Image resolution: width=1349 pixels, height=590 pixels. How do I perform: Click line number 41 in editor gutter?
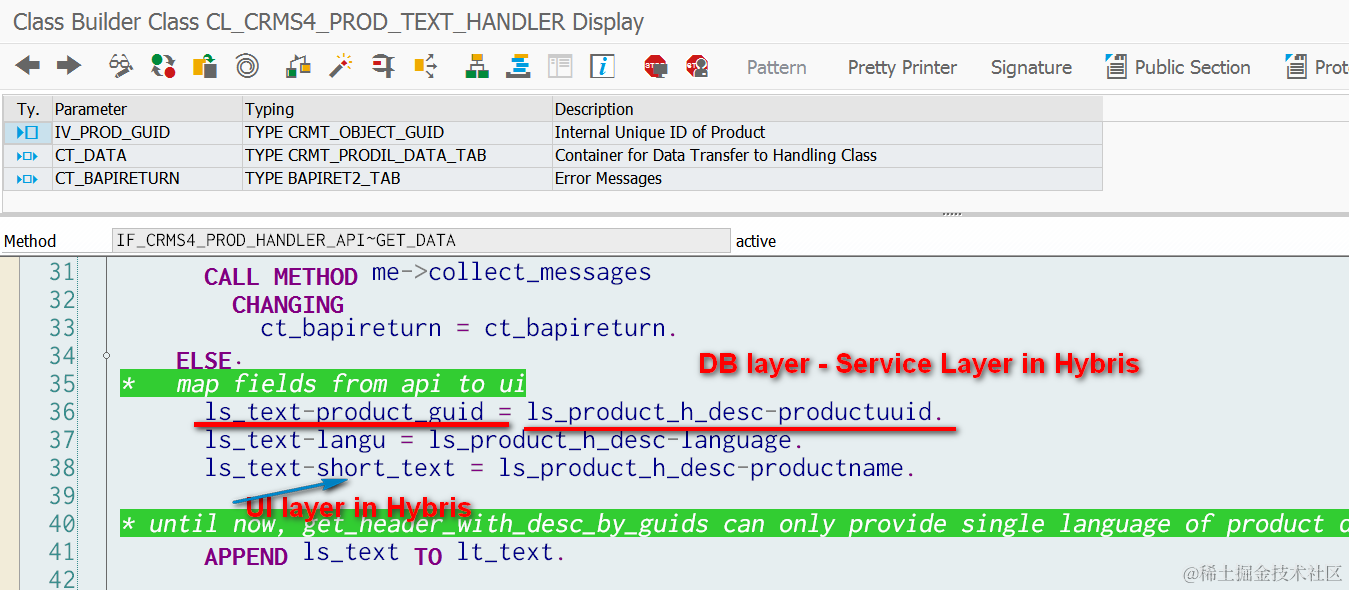[62, 552]
